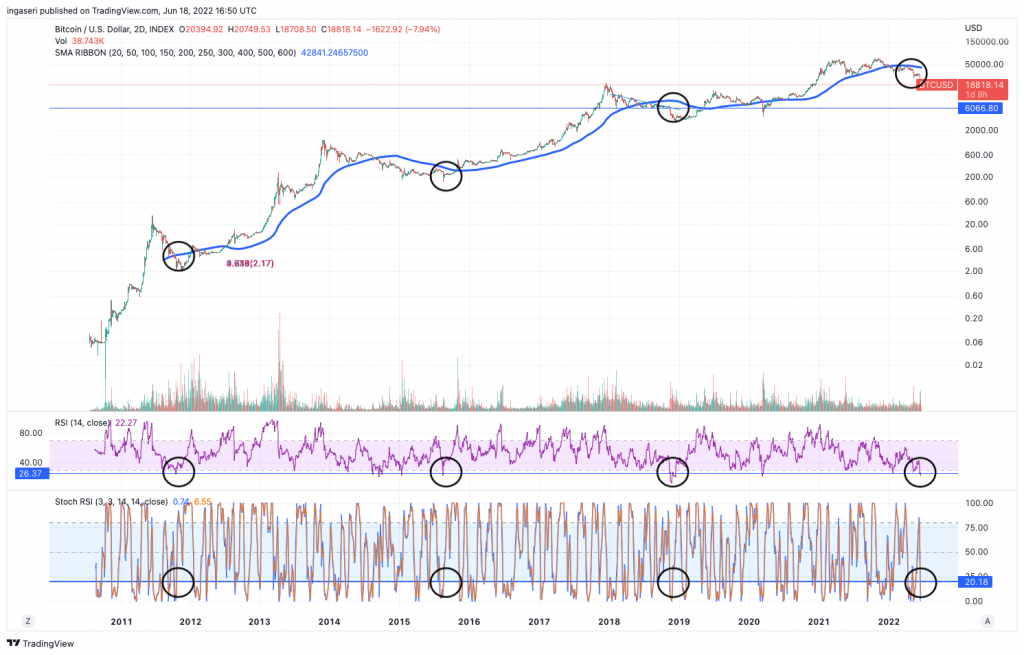Click the 0.60 price axis label
Screen dimensions: 1024x655
[x=974, y=296]
